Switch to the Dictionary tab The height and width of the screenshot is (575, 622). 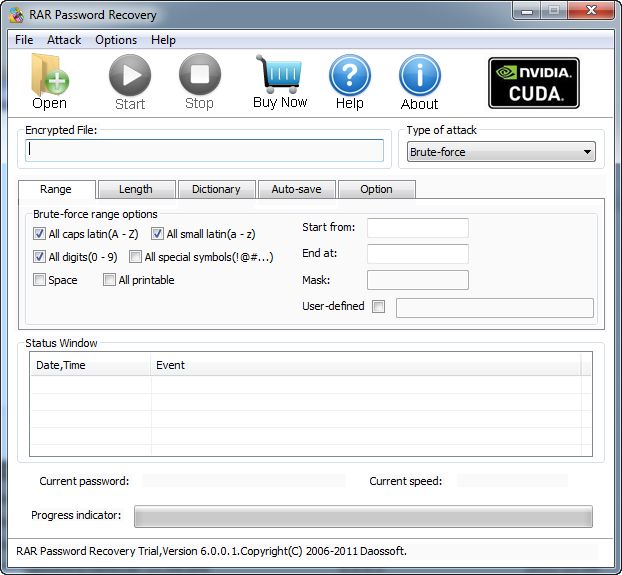point(216,189)
